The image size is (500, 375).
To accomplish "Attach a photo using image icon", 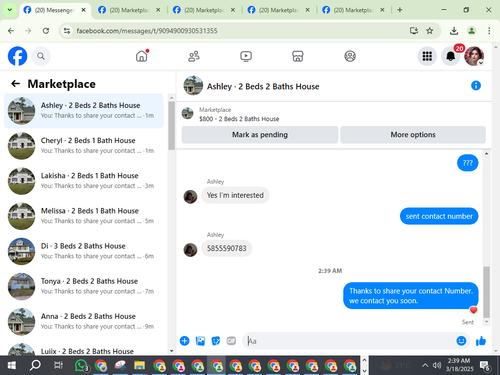I will coord(200,341).
